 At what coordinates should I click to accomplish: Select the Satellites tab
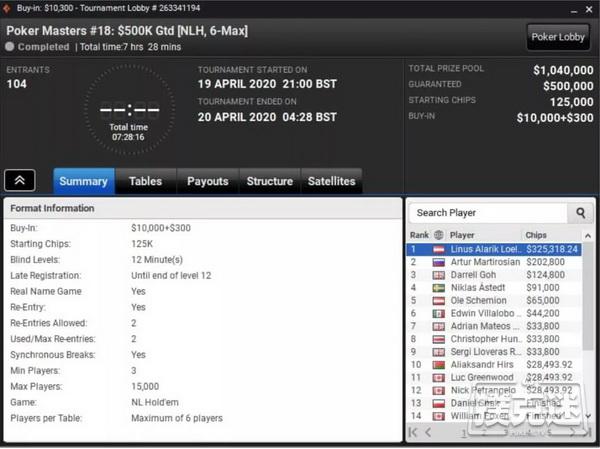(332, 181)
